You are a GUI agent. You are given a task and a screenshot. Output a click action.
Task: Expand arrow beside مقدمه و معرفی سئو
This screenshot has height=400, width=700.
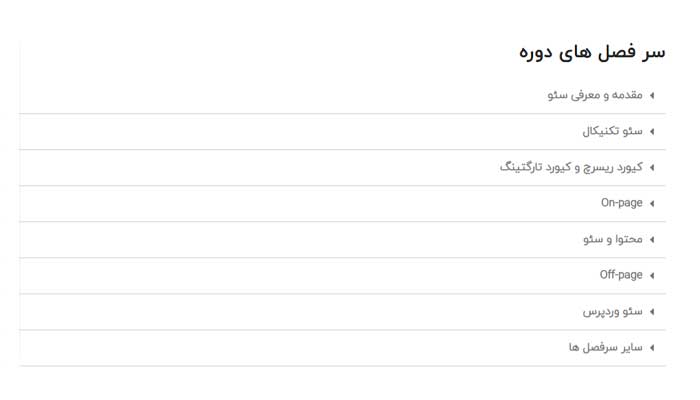point(652,96)
